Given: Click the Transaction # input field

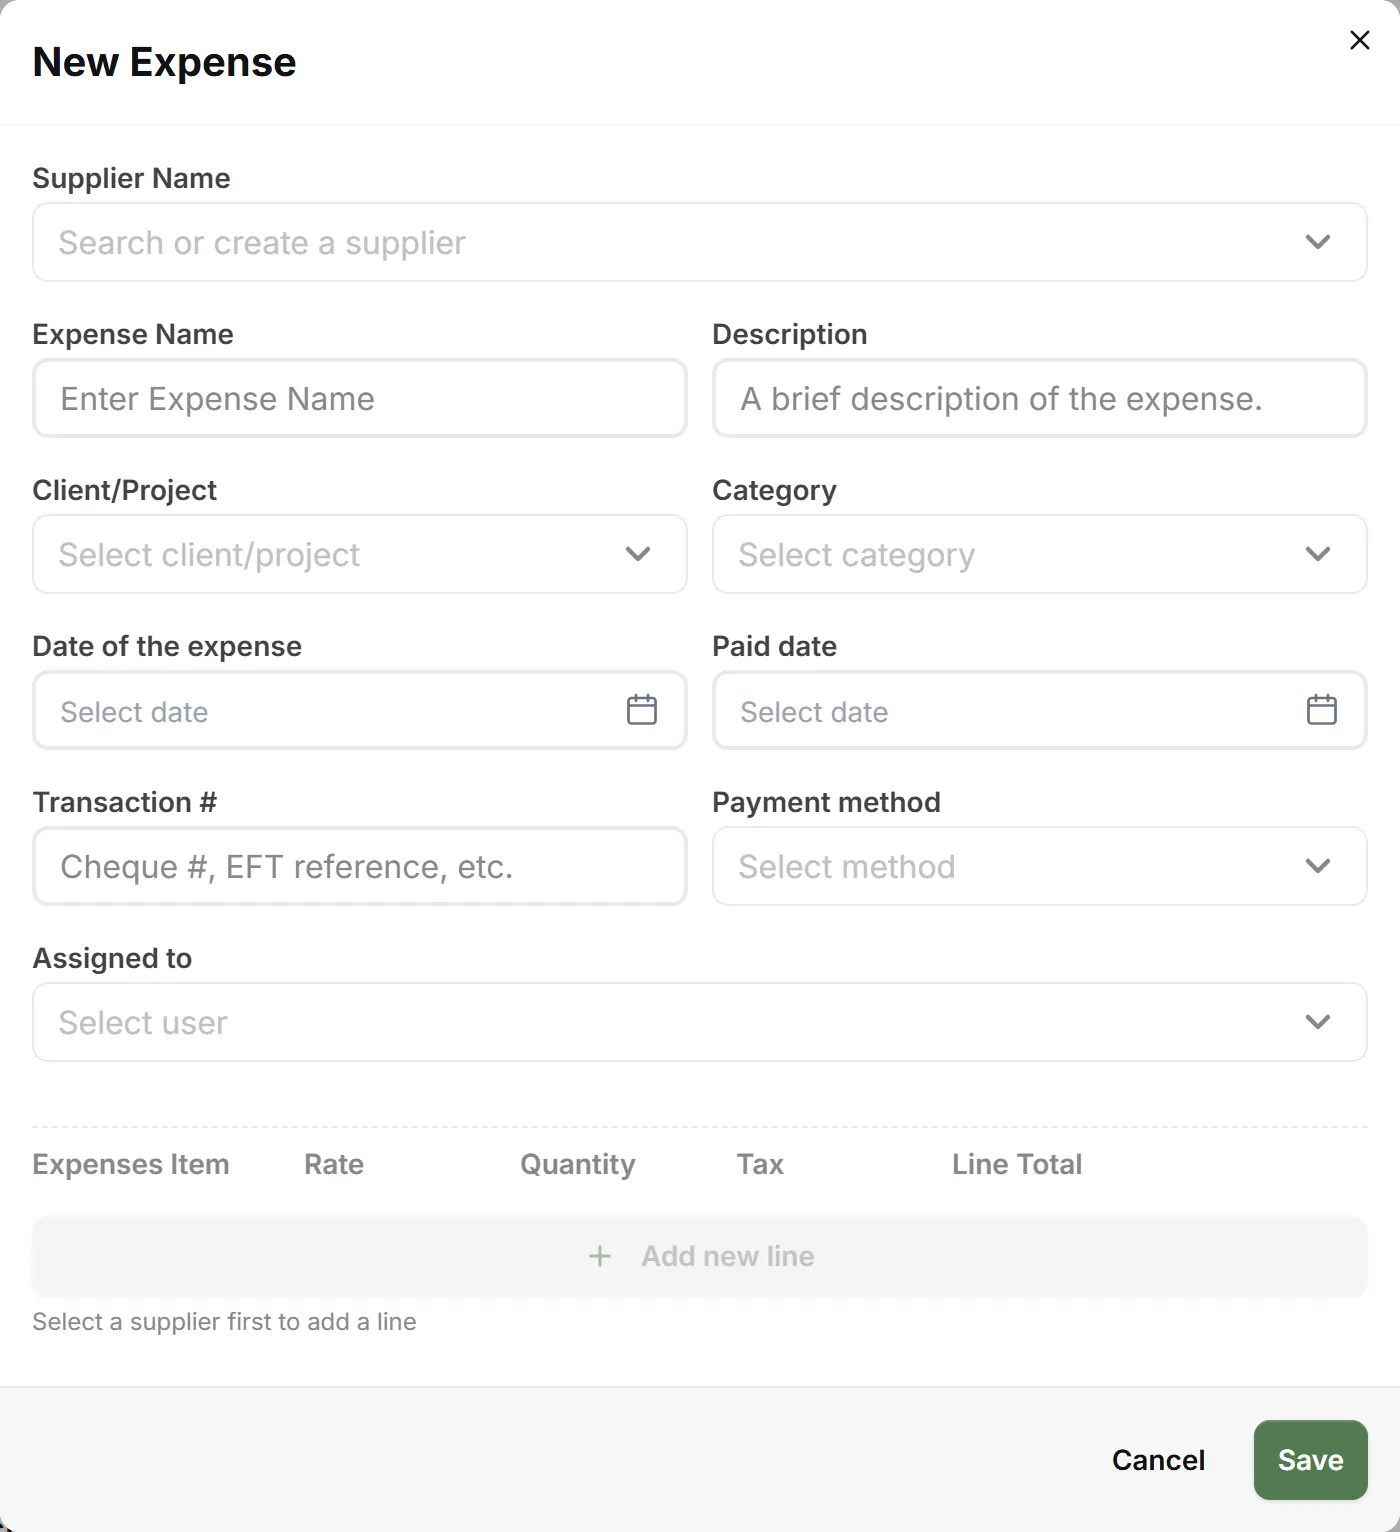Looking at the screenshot, I should (360, 866).
